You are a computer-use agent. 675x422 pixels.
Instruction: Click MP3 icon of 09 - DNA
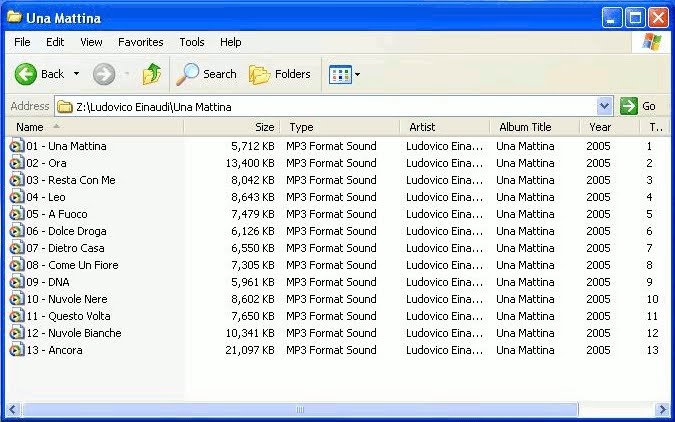click(16, 282)
